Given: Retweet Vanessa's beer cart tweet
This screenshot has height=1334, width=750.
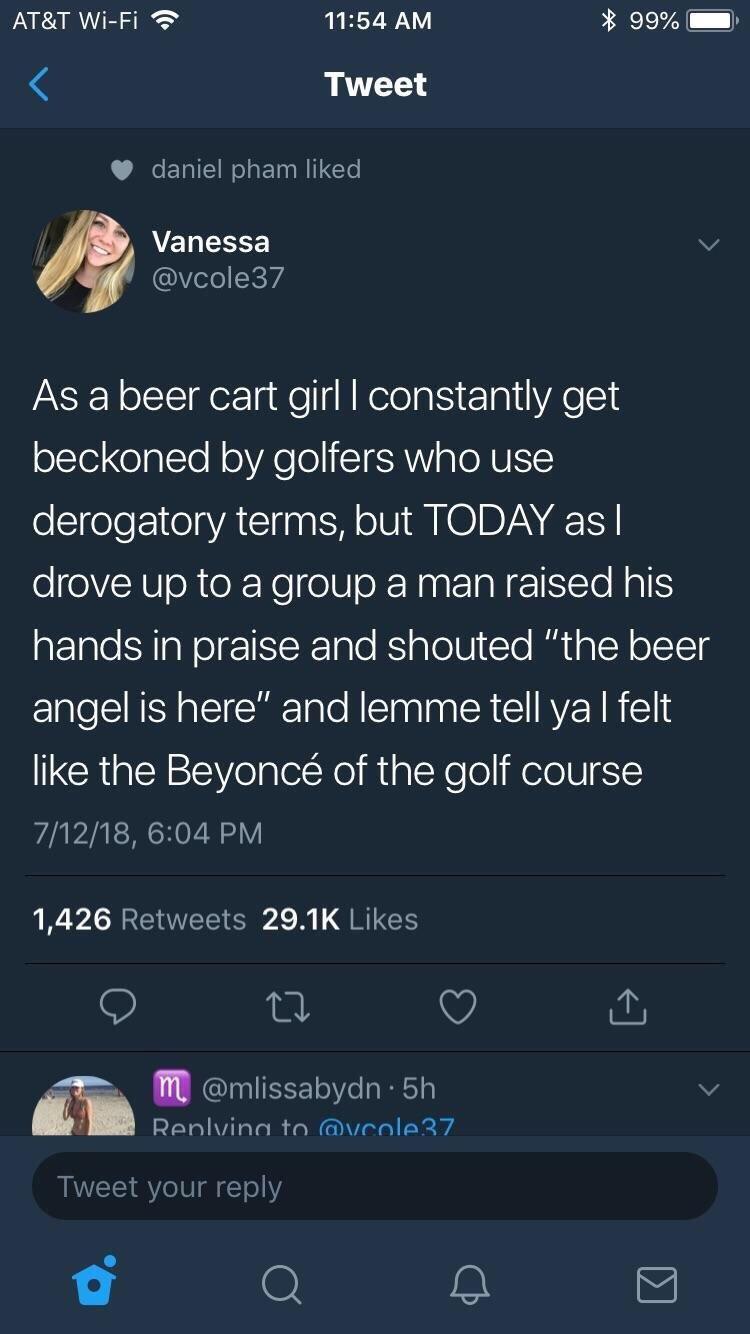Looking at the screenshot, I should [287, 1007].
